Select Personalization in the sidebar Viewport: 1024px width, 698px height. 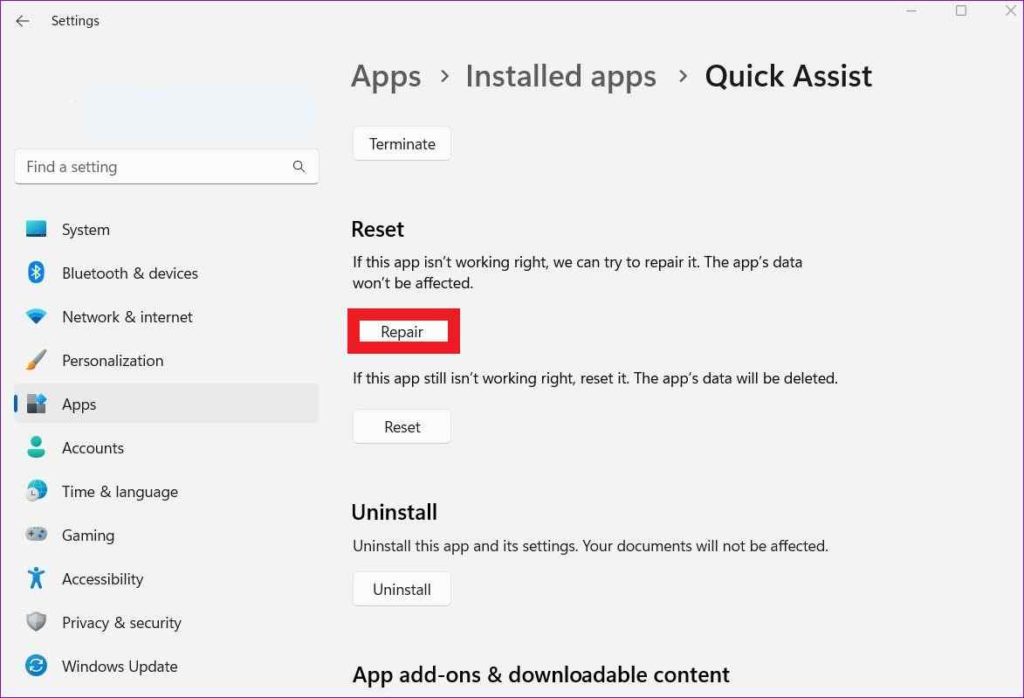[x=166, y=360]
